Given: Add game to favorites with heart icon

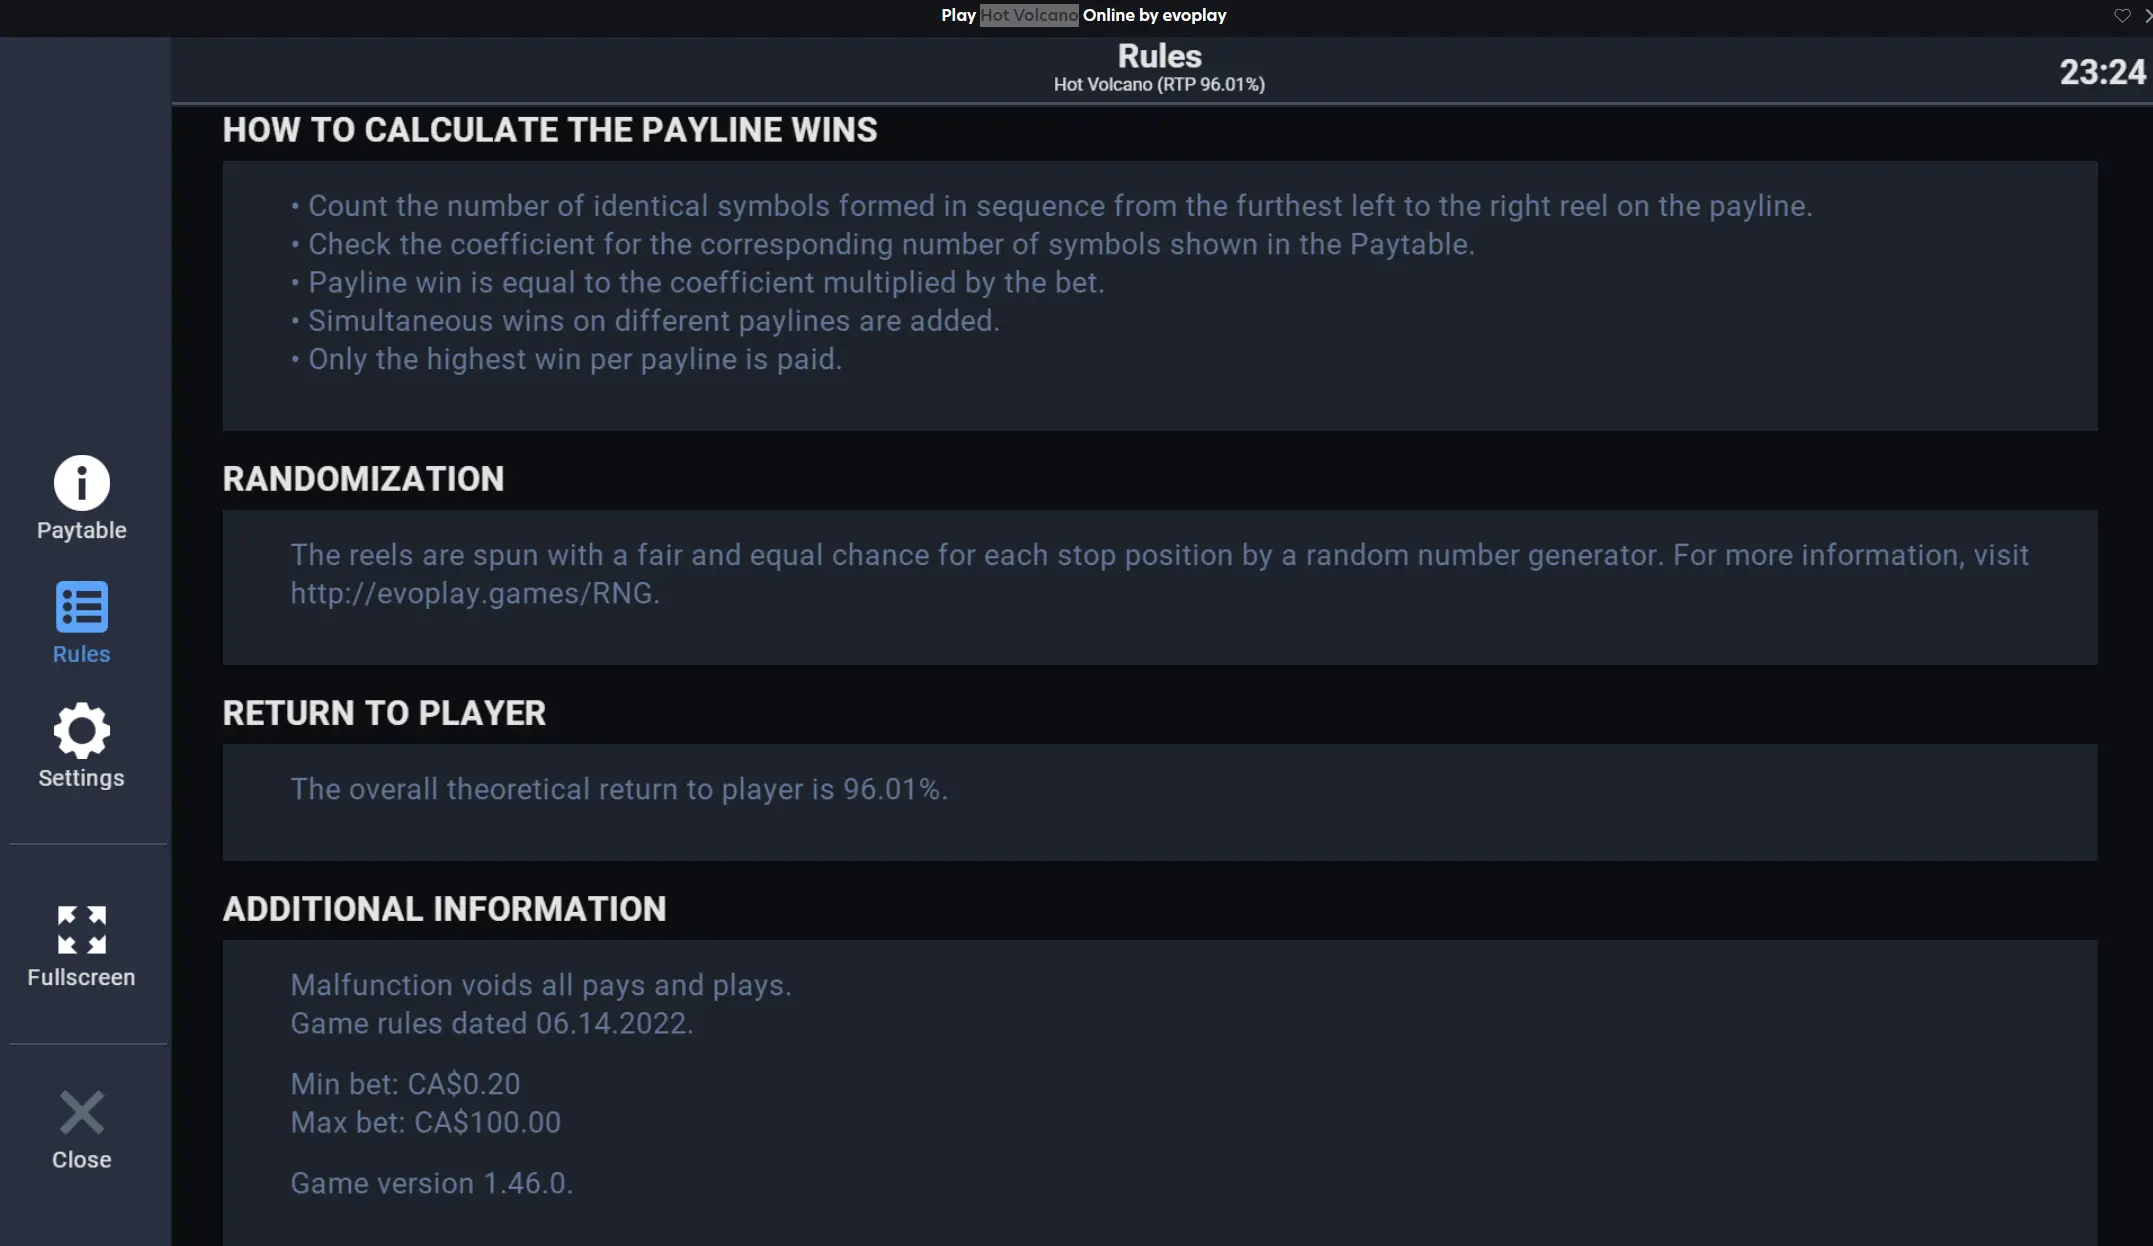Looking at the screenshot, I should coord(2122,15).
